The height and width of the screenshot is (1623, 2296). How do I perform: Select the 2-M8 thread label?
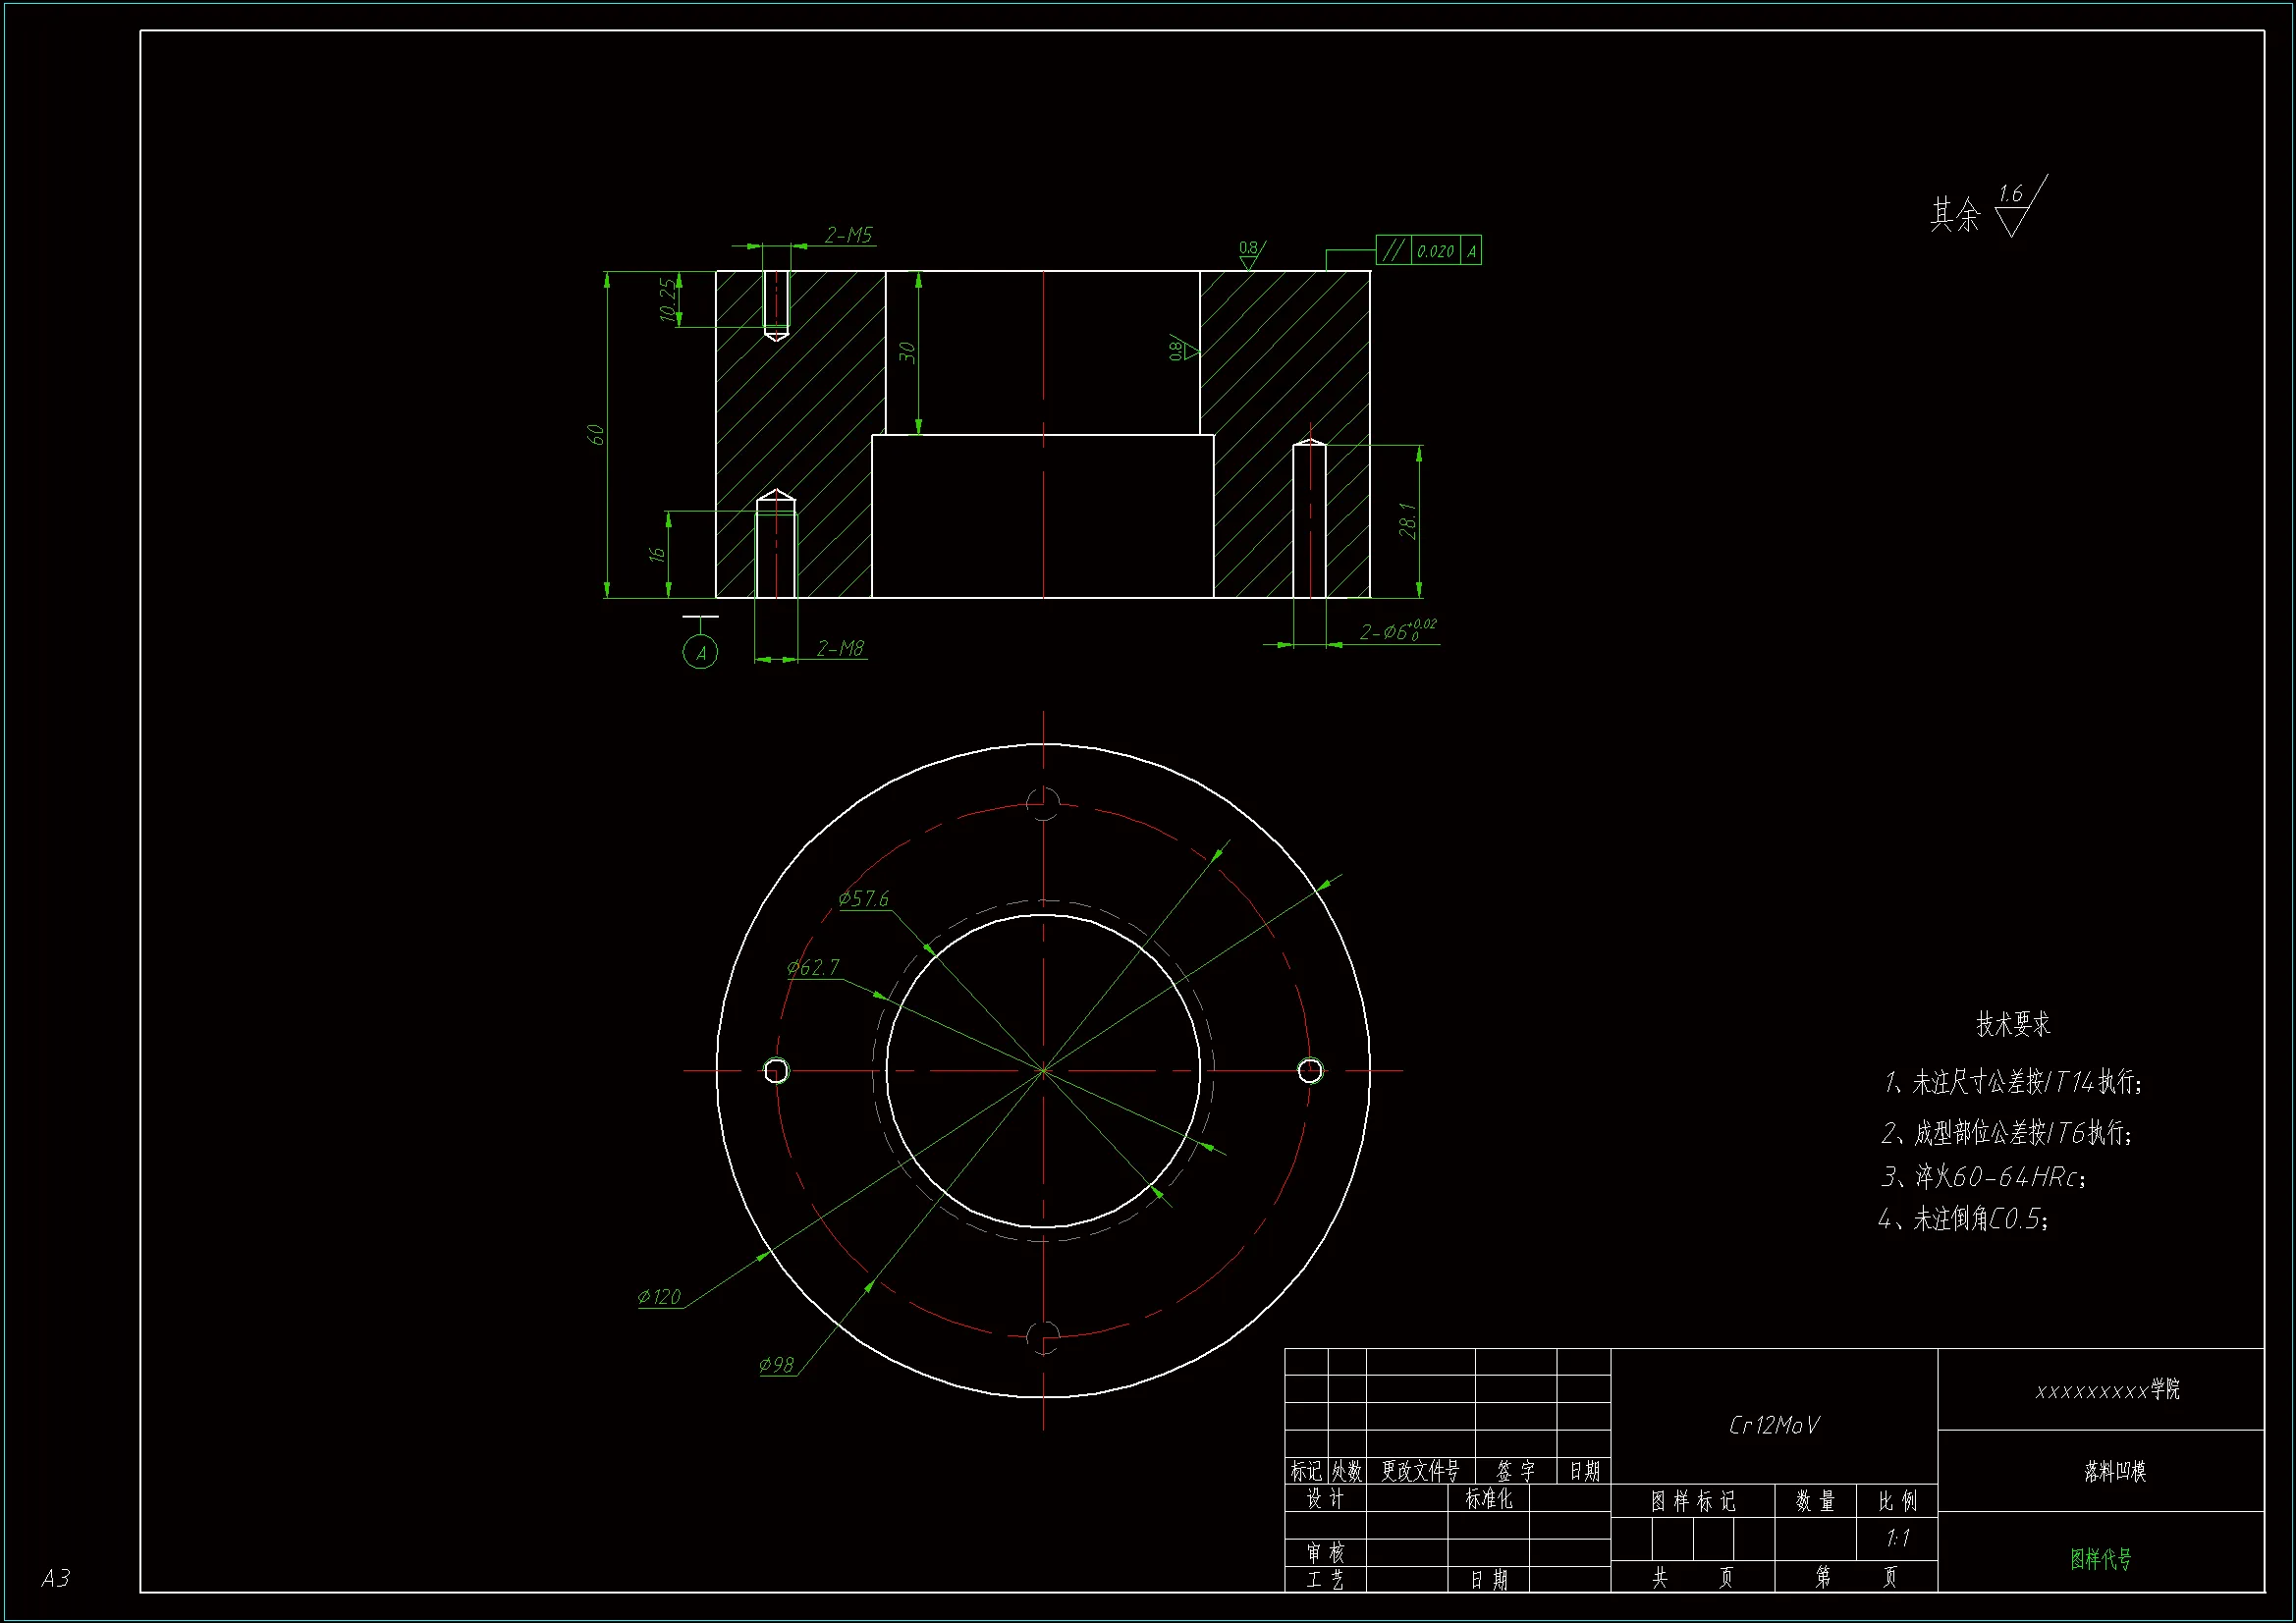[x=840, y=648]
